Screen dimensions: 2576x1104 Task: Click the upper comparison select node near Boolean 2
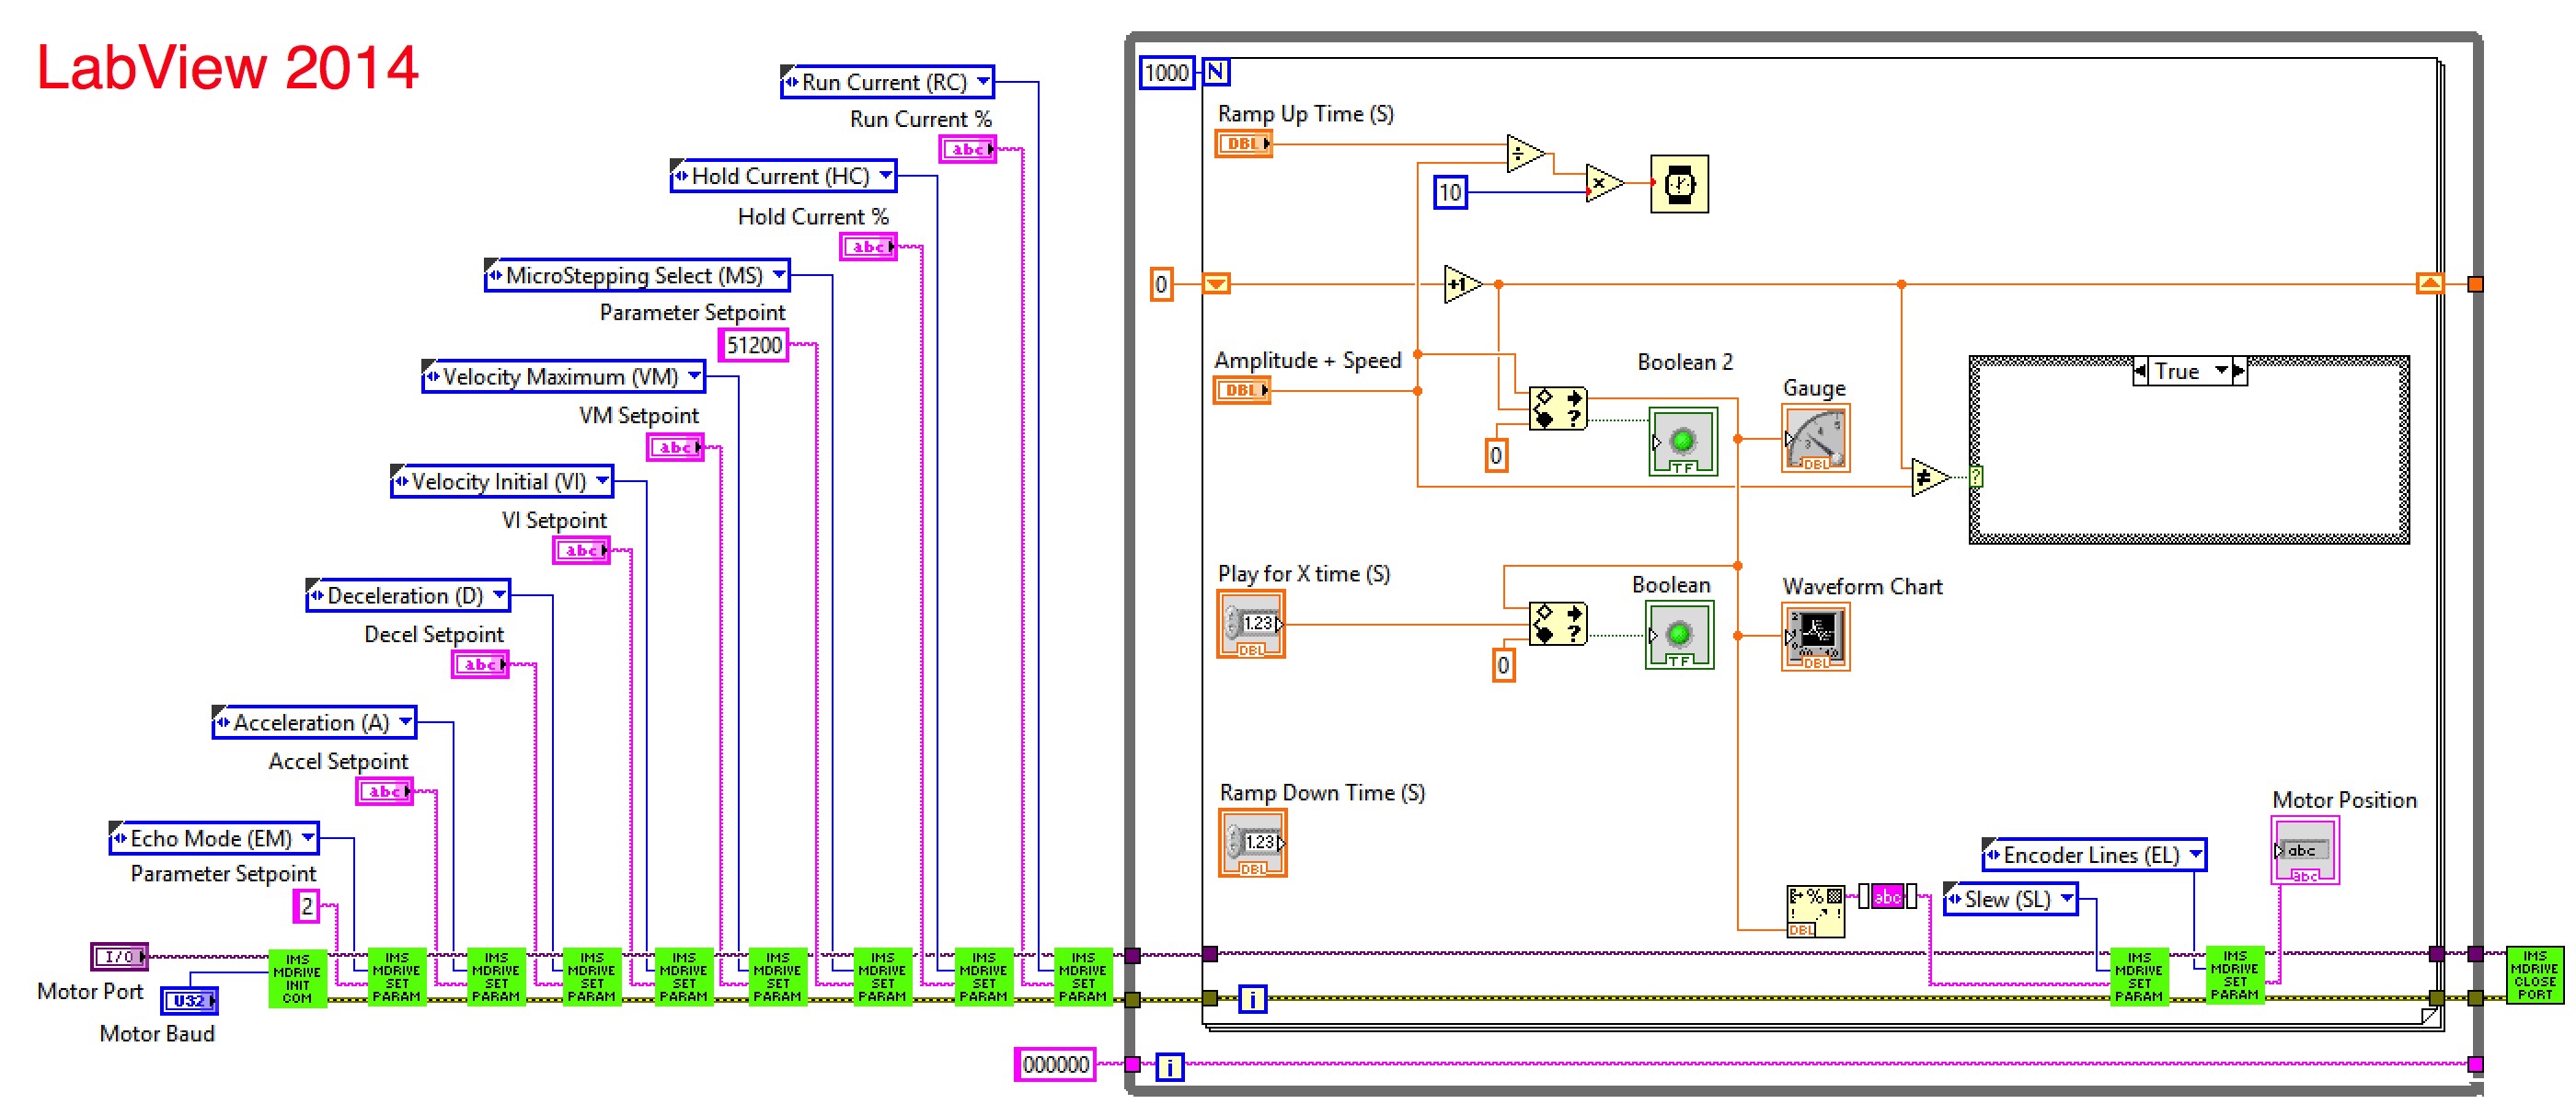tap(1558, 409)
